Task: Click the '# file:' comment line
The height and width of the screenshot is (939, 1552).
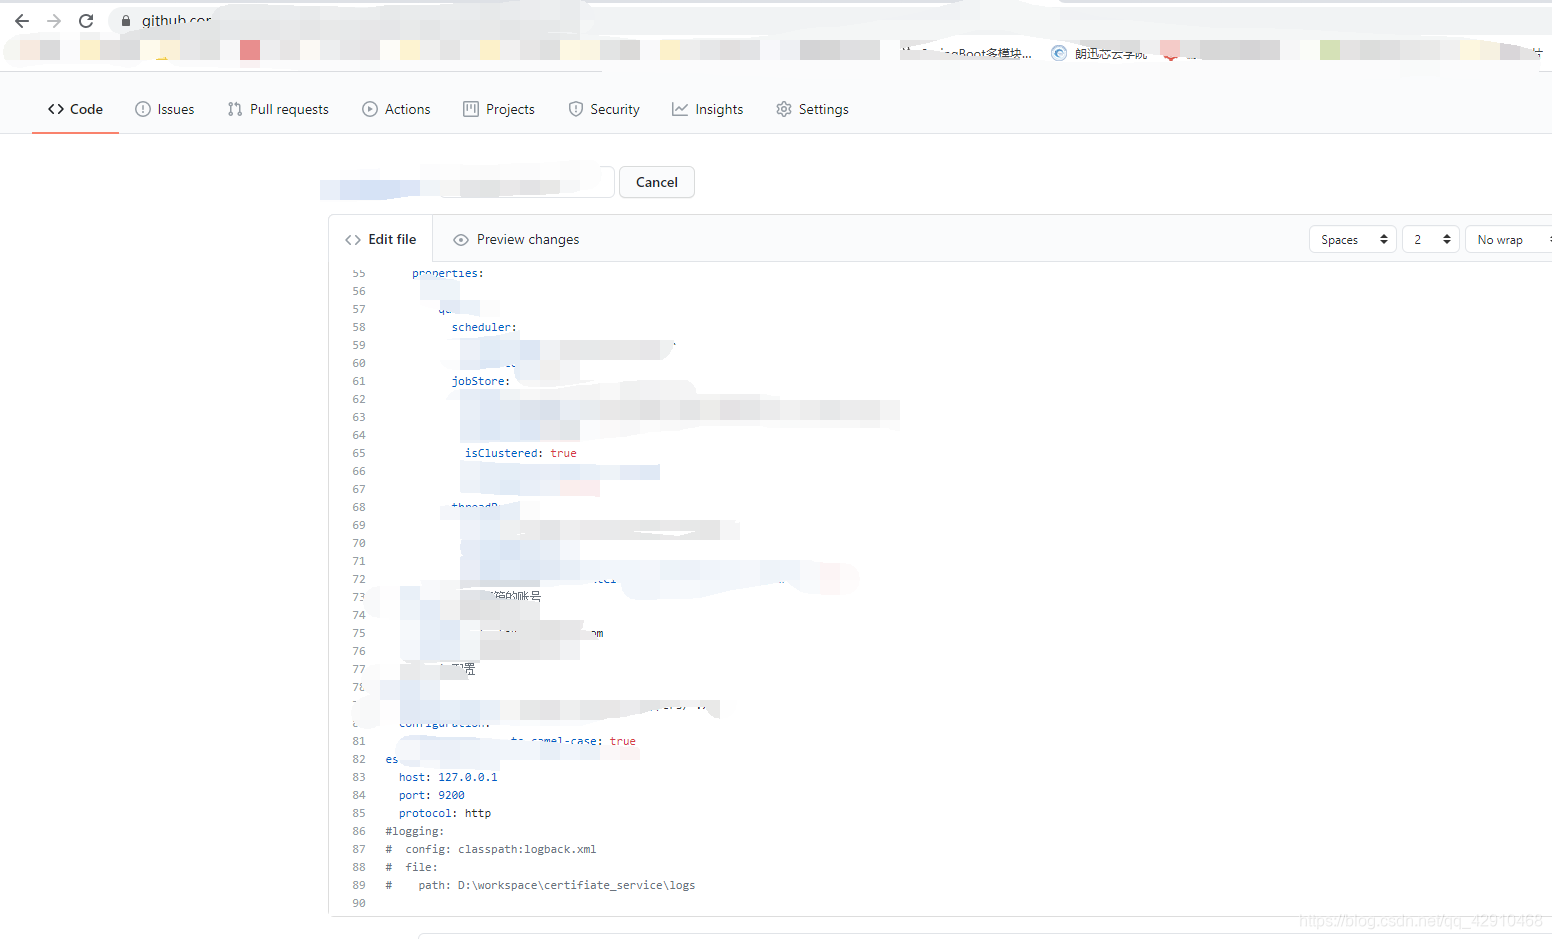Action: point(412,867)
